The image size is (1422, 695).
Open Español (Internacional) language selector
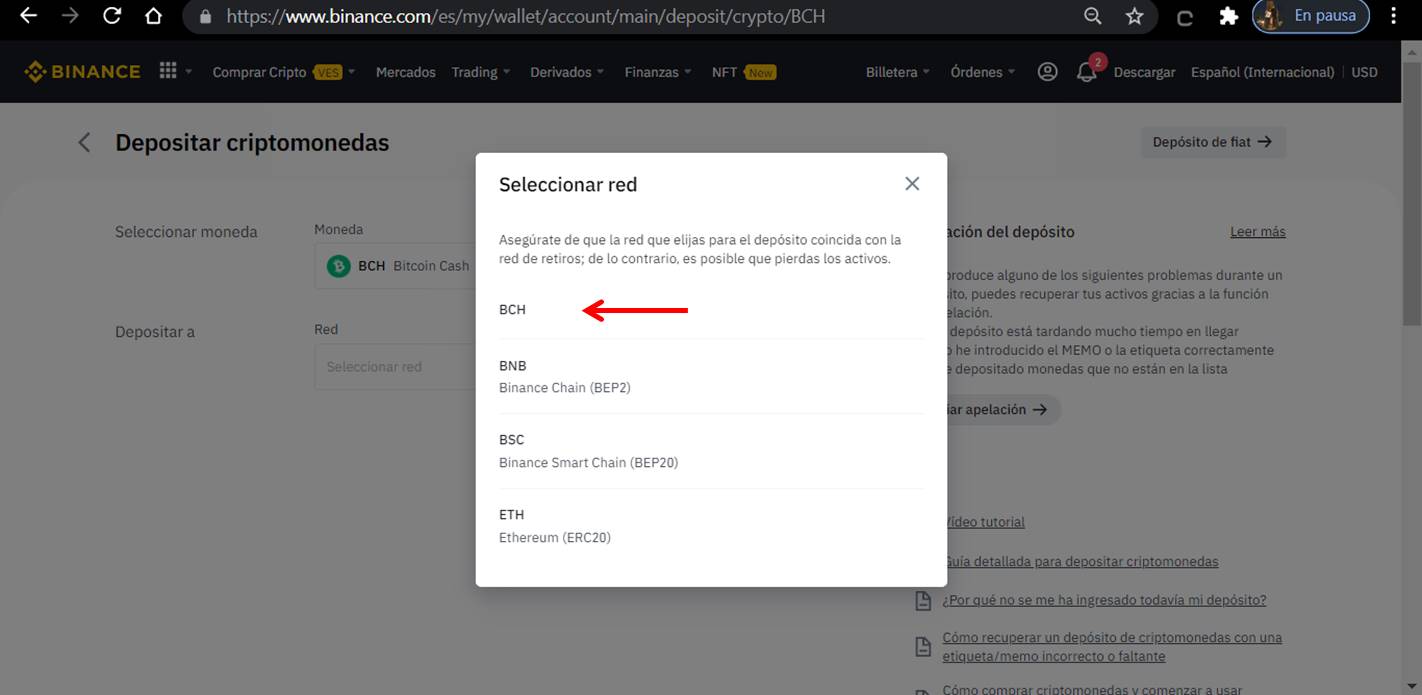coord(1262,72)
